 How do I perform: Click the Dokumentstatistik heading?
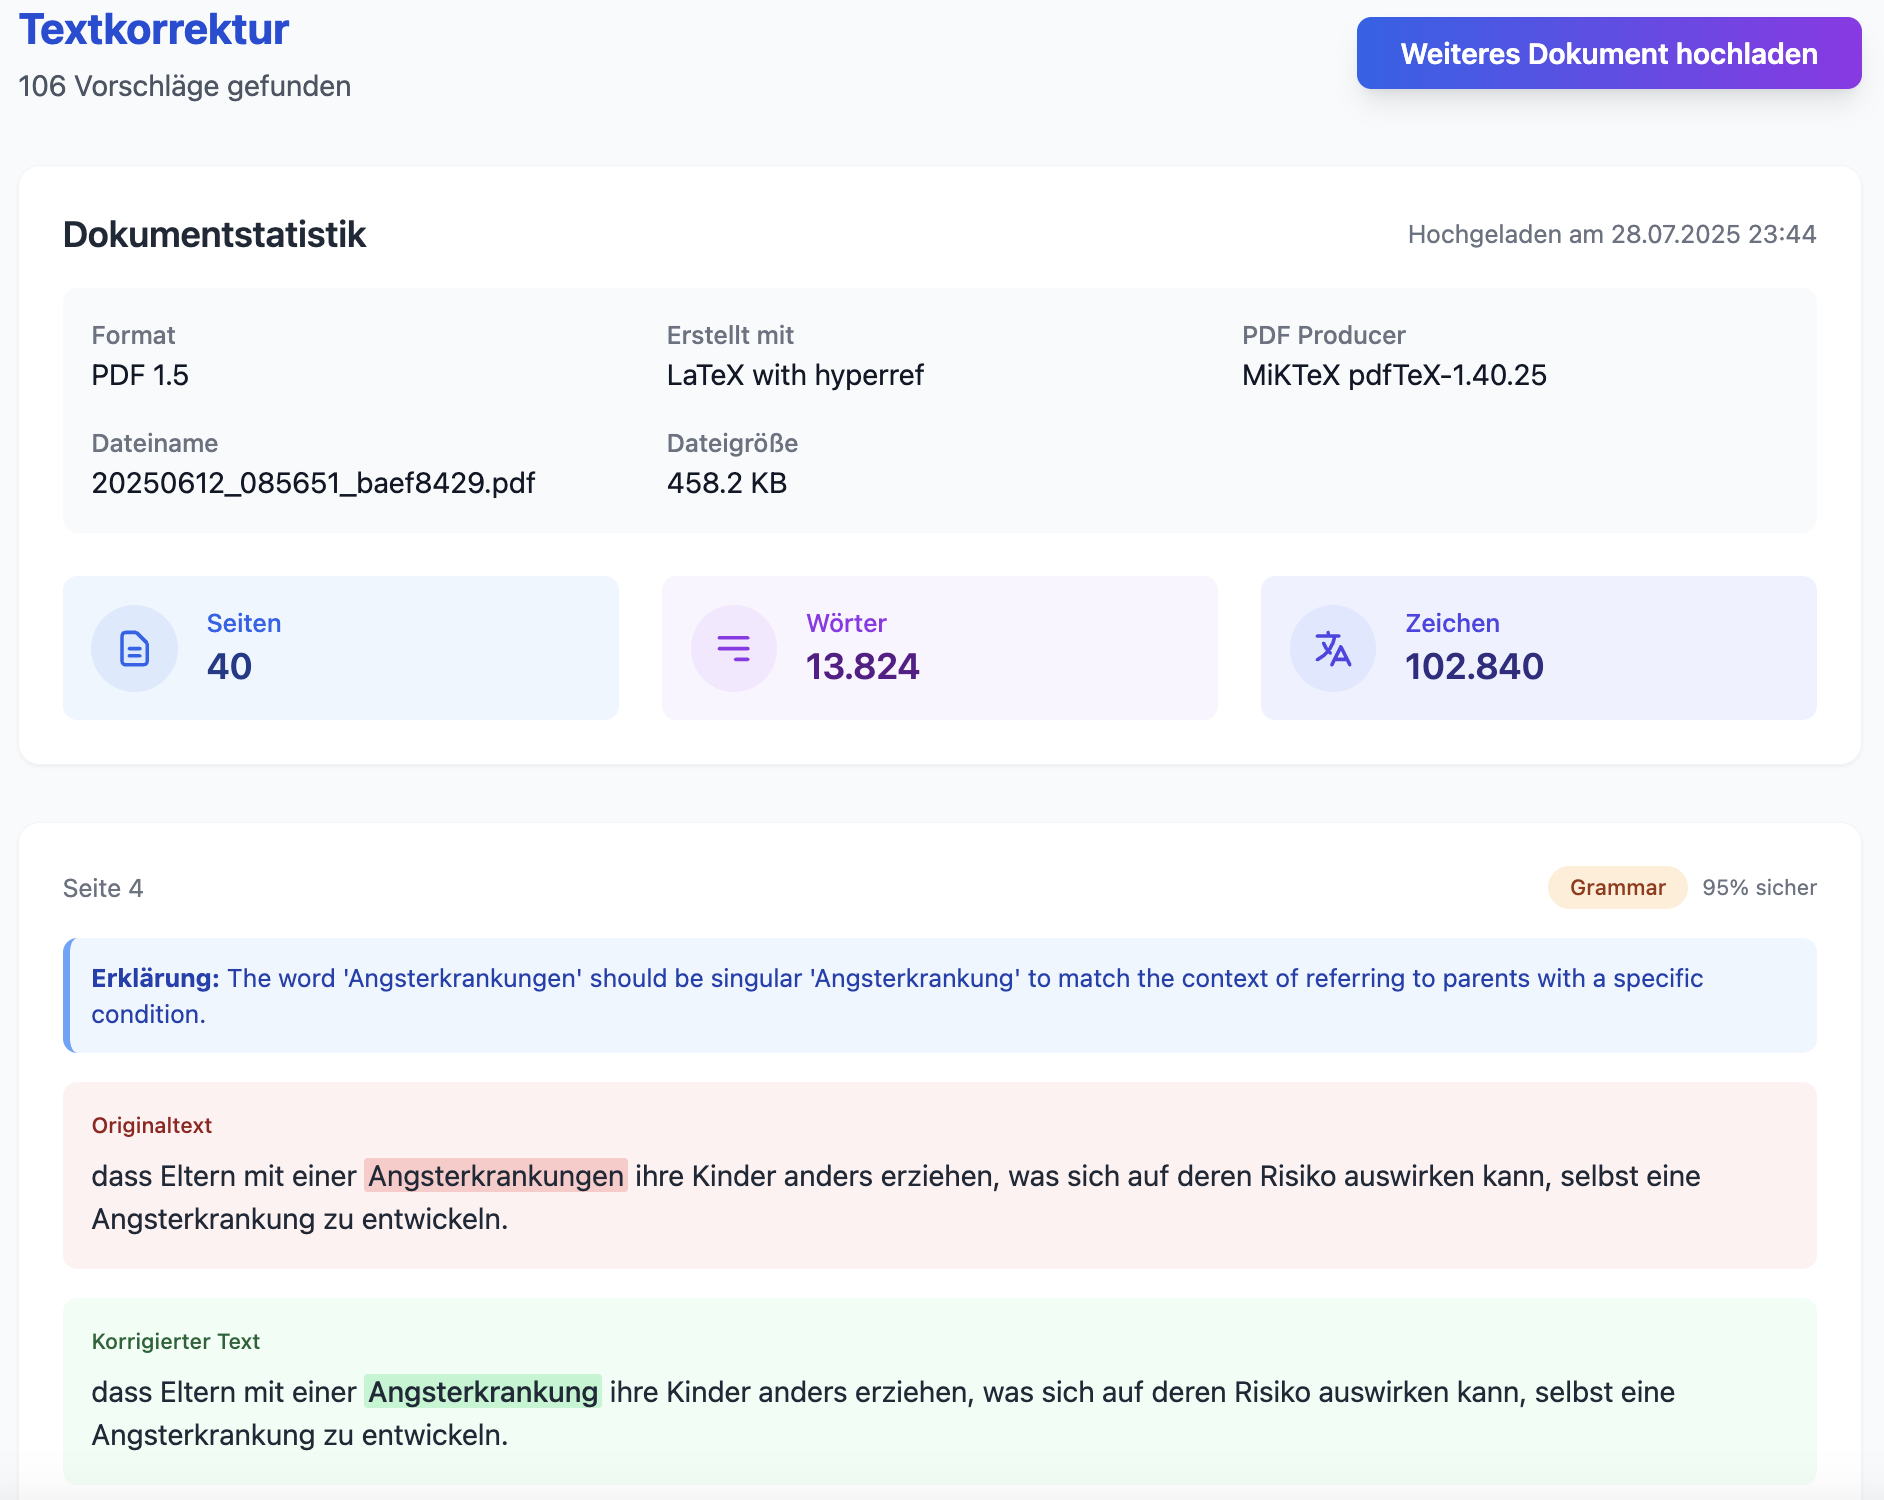click(x=214, y=234)
